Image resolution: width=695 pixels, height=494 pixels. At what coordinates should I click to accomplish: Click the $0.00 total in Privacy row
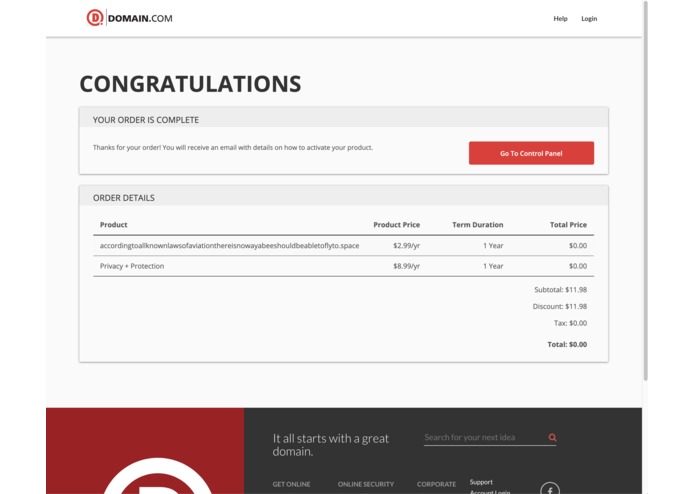(x=578, y=266)
